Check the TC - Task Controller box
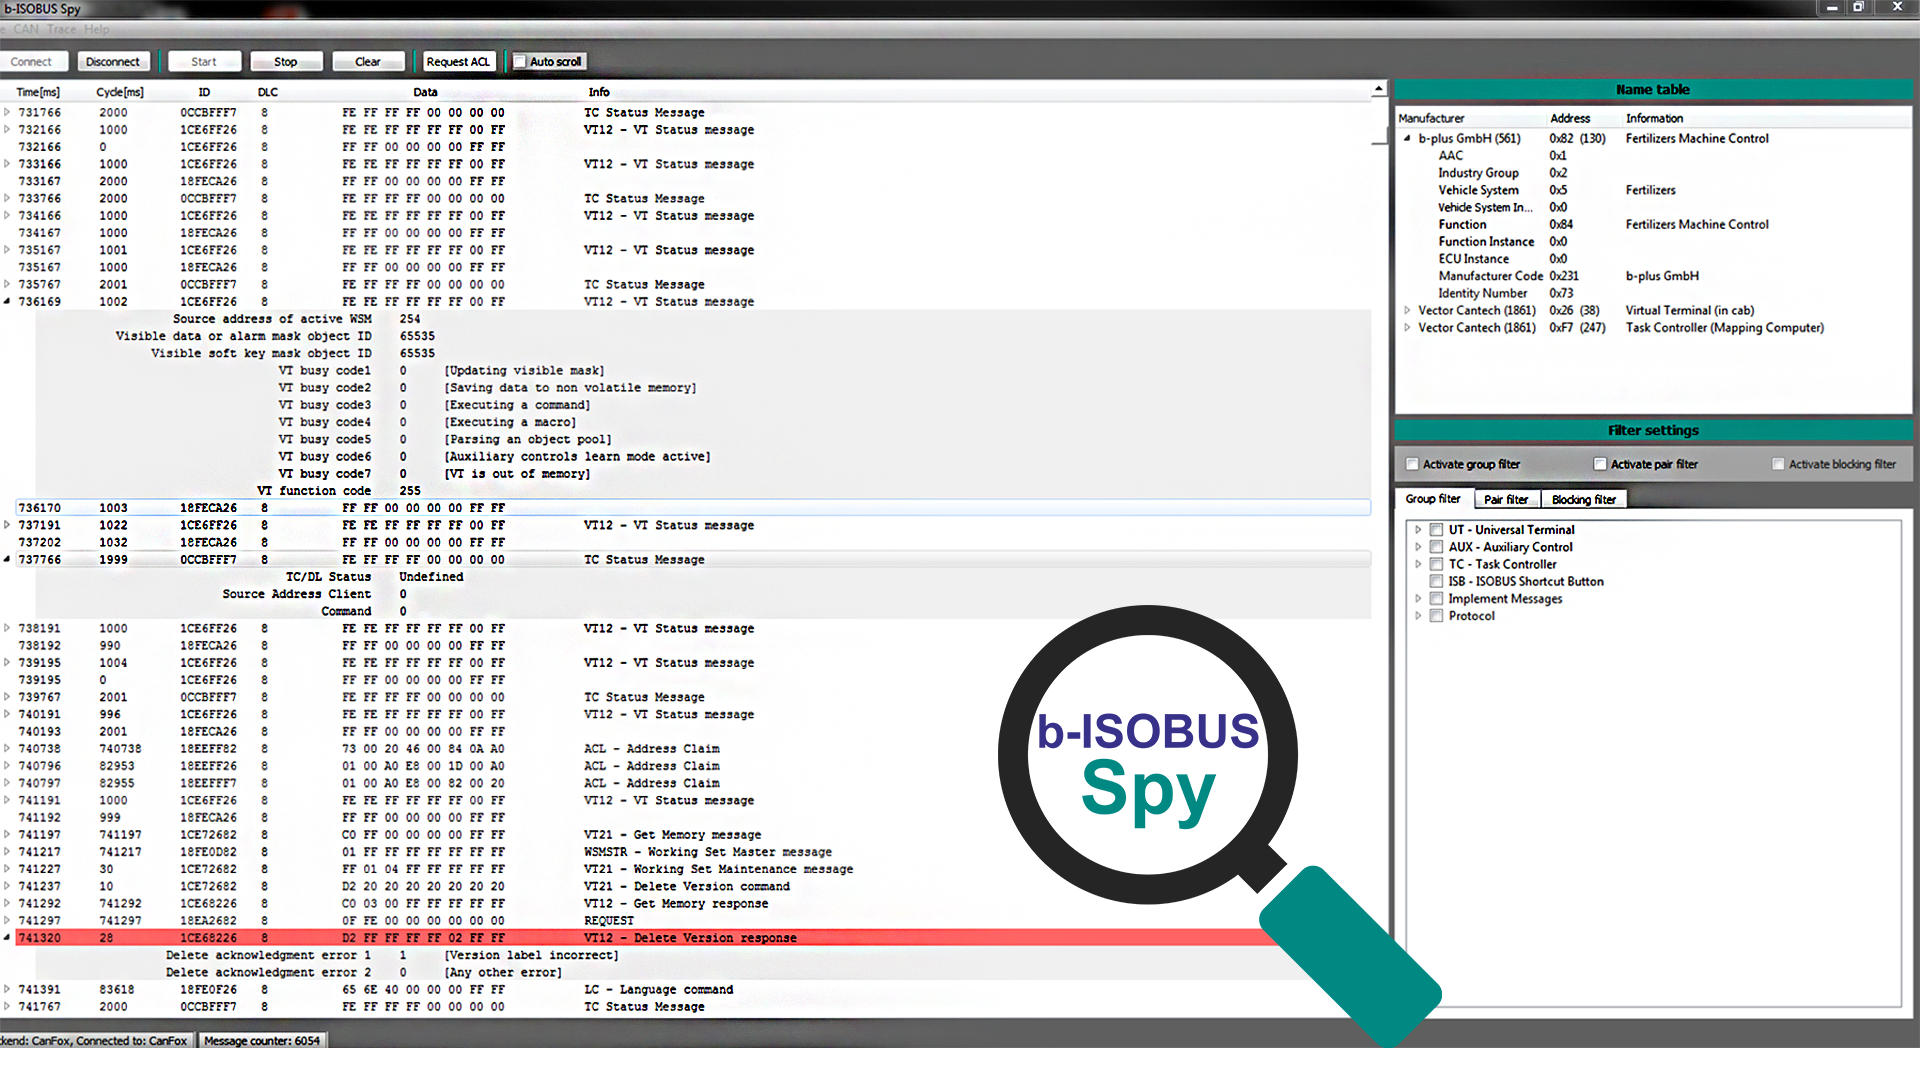1920x1080 pixels. click(1436, 564)
